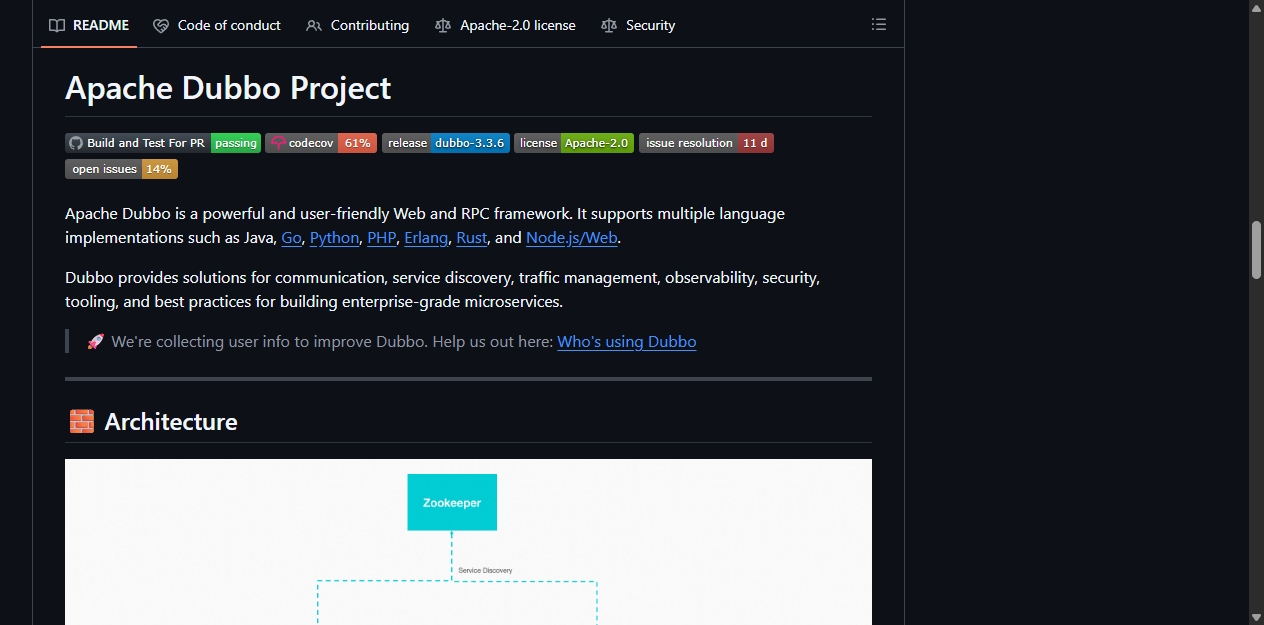Click the scrollbar up arrow
Viewport: 1264px width, 625px height.
pos(1257,7)
